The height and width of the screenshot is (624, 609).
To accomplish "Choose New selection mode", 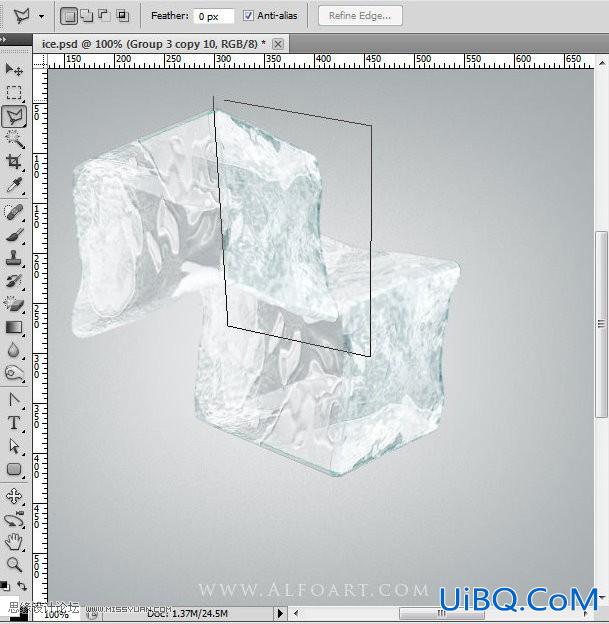I will (69, 16).
